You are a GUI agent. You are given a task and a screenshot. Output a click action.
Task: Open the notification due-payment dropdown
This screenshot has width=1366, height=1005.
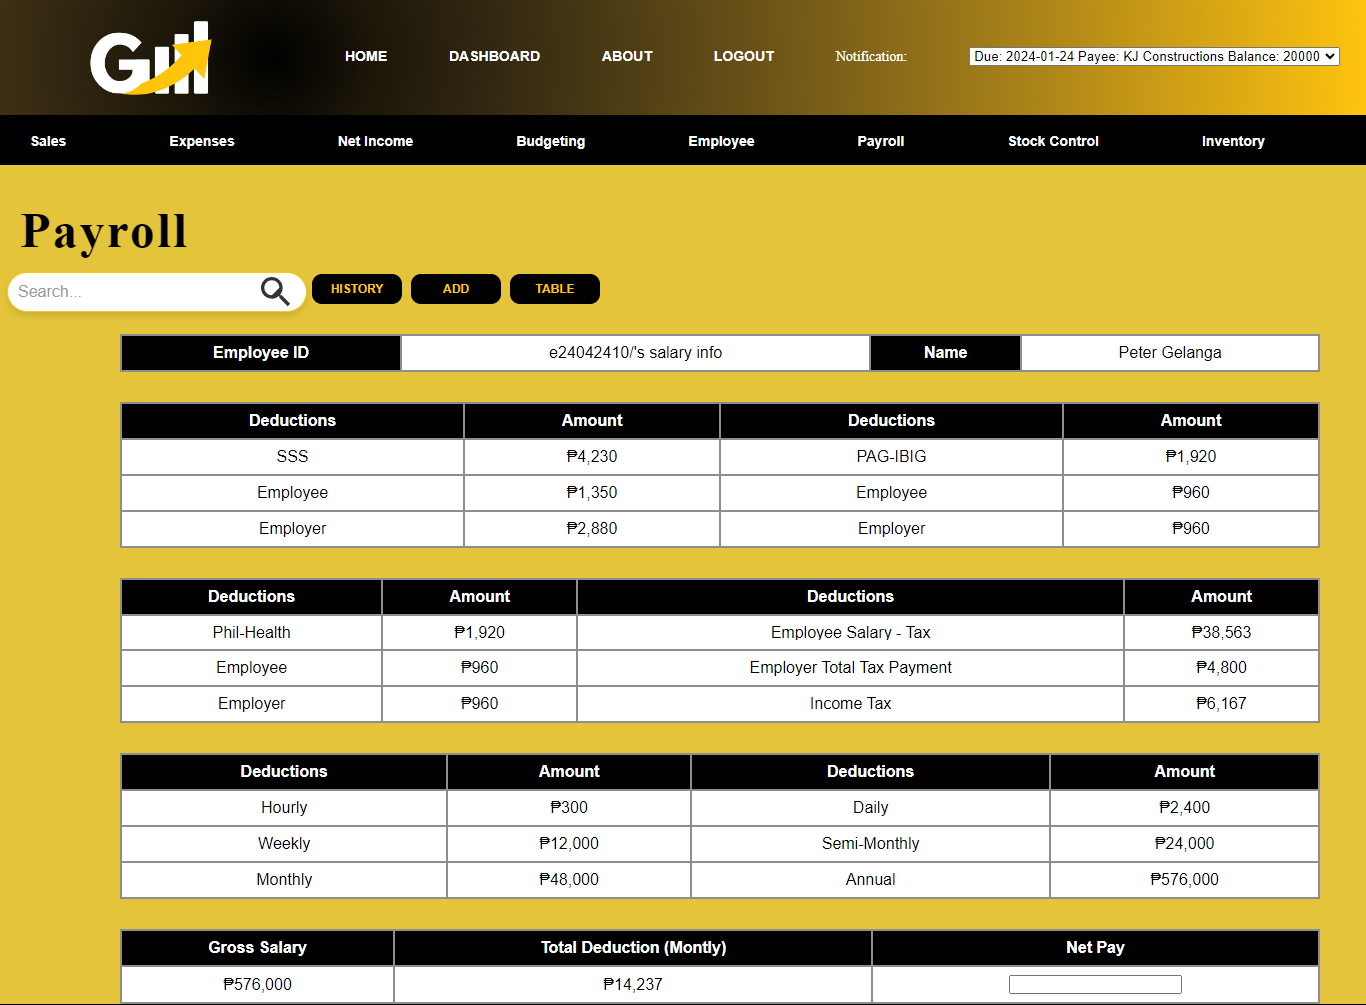coord(1154,56)
